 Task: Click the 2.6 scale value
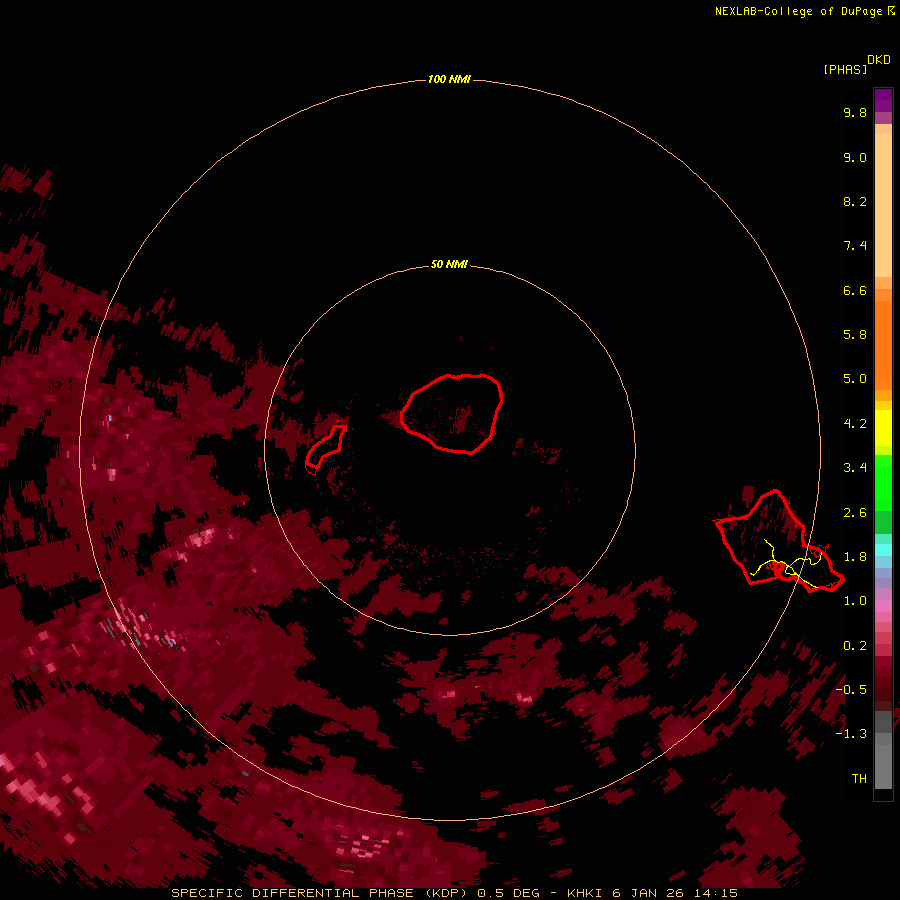pyautogui.click(x=855, y=513)
